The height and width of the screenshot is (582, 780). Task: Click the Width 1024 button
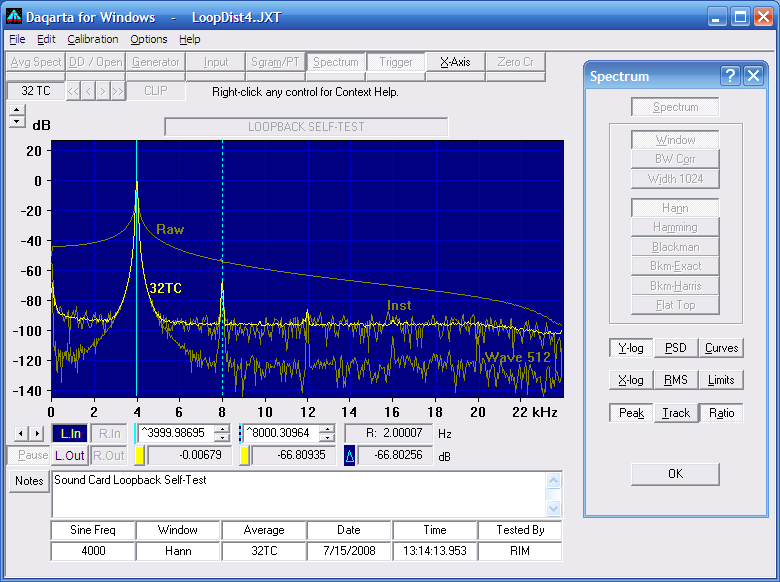pyautogui.click(x=675, y=179)
